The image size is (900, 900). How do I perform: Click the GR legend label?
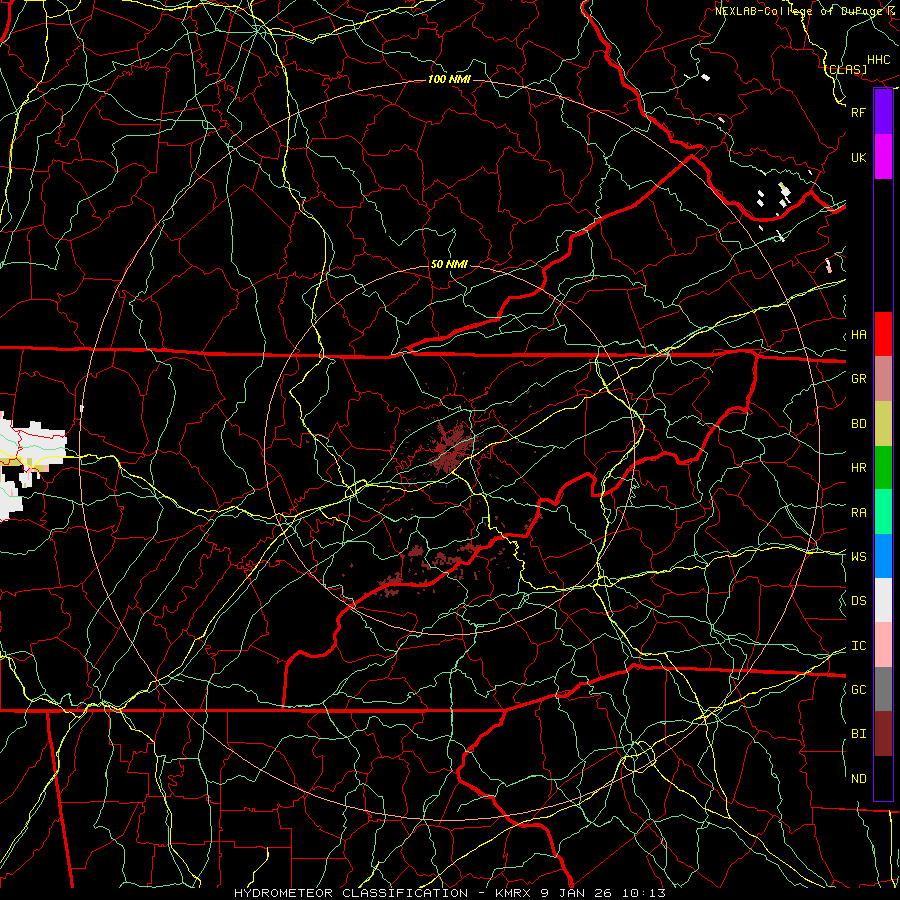tap(859, 379)
